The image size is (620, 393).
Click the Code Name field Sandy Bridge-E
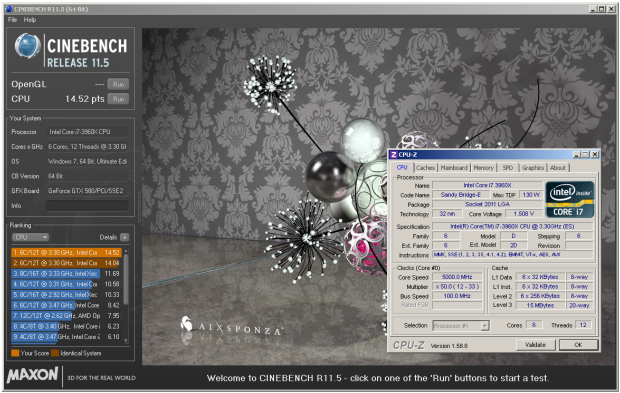click(461, 195)
